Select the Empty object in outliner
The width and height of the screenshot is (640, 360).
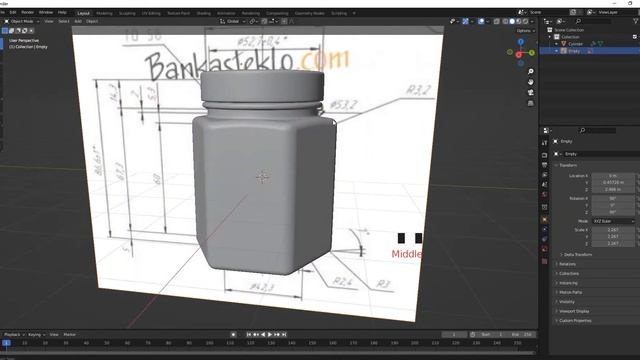[574, 51]
